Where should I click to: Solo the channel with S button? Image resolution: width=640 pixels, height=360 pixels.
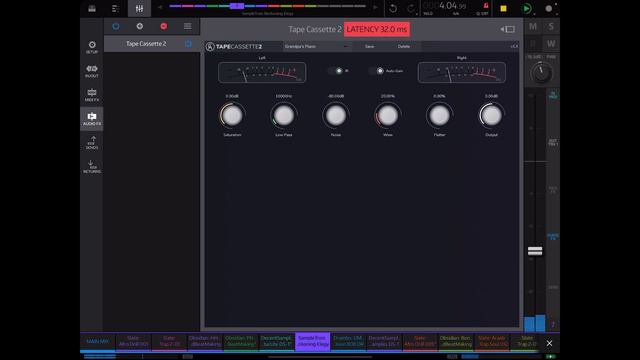point(551,27)
